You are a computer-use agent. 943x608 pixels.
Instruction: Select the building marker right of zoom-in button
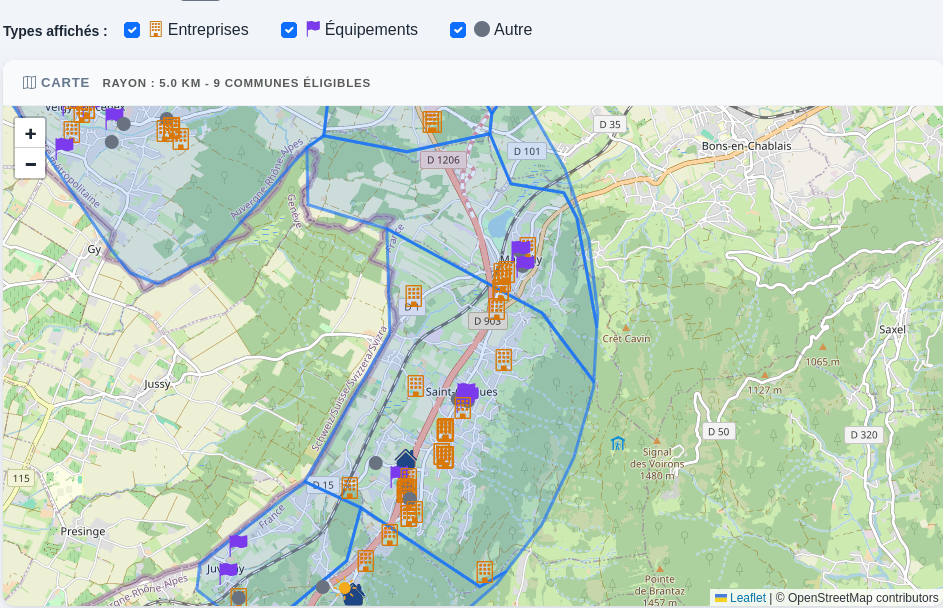(72, 132)
